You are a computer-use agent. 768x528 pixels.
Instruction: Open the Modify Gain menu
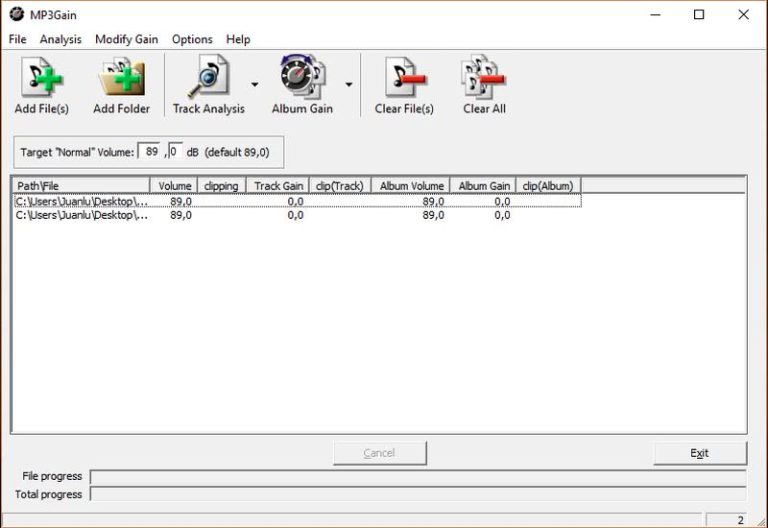126,39
